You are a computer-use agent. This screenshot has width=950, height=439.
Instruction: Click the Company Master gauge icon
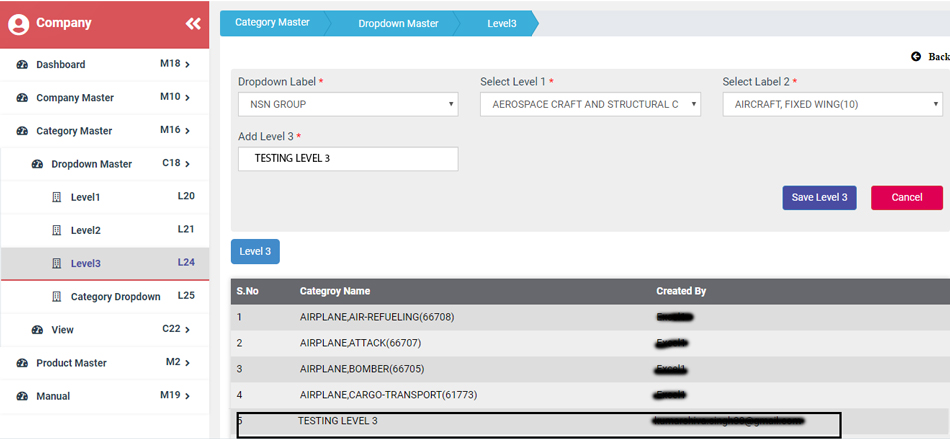tap(22, 98)
